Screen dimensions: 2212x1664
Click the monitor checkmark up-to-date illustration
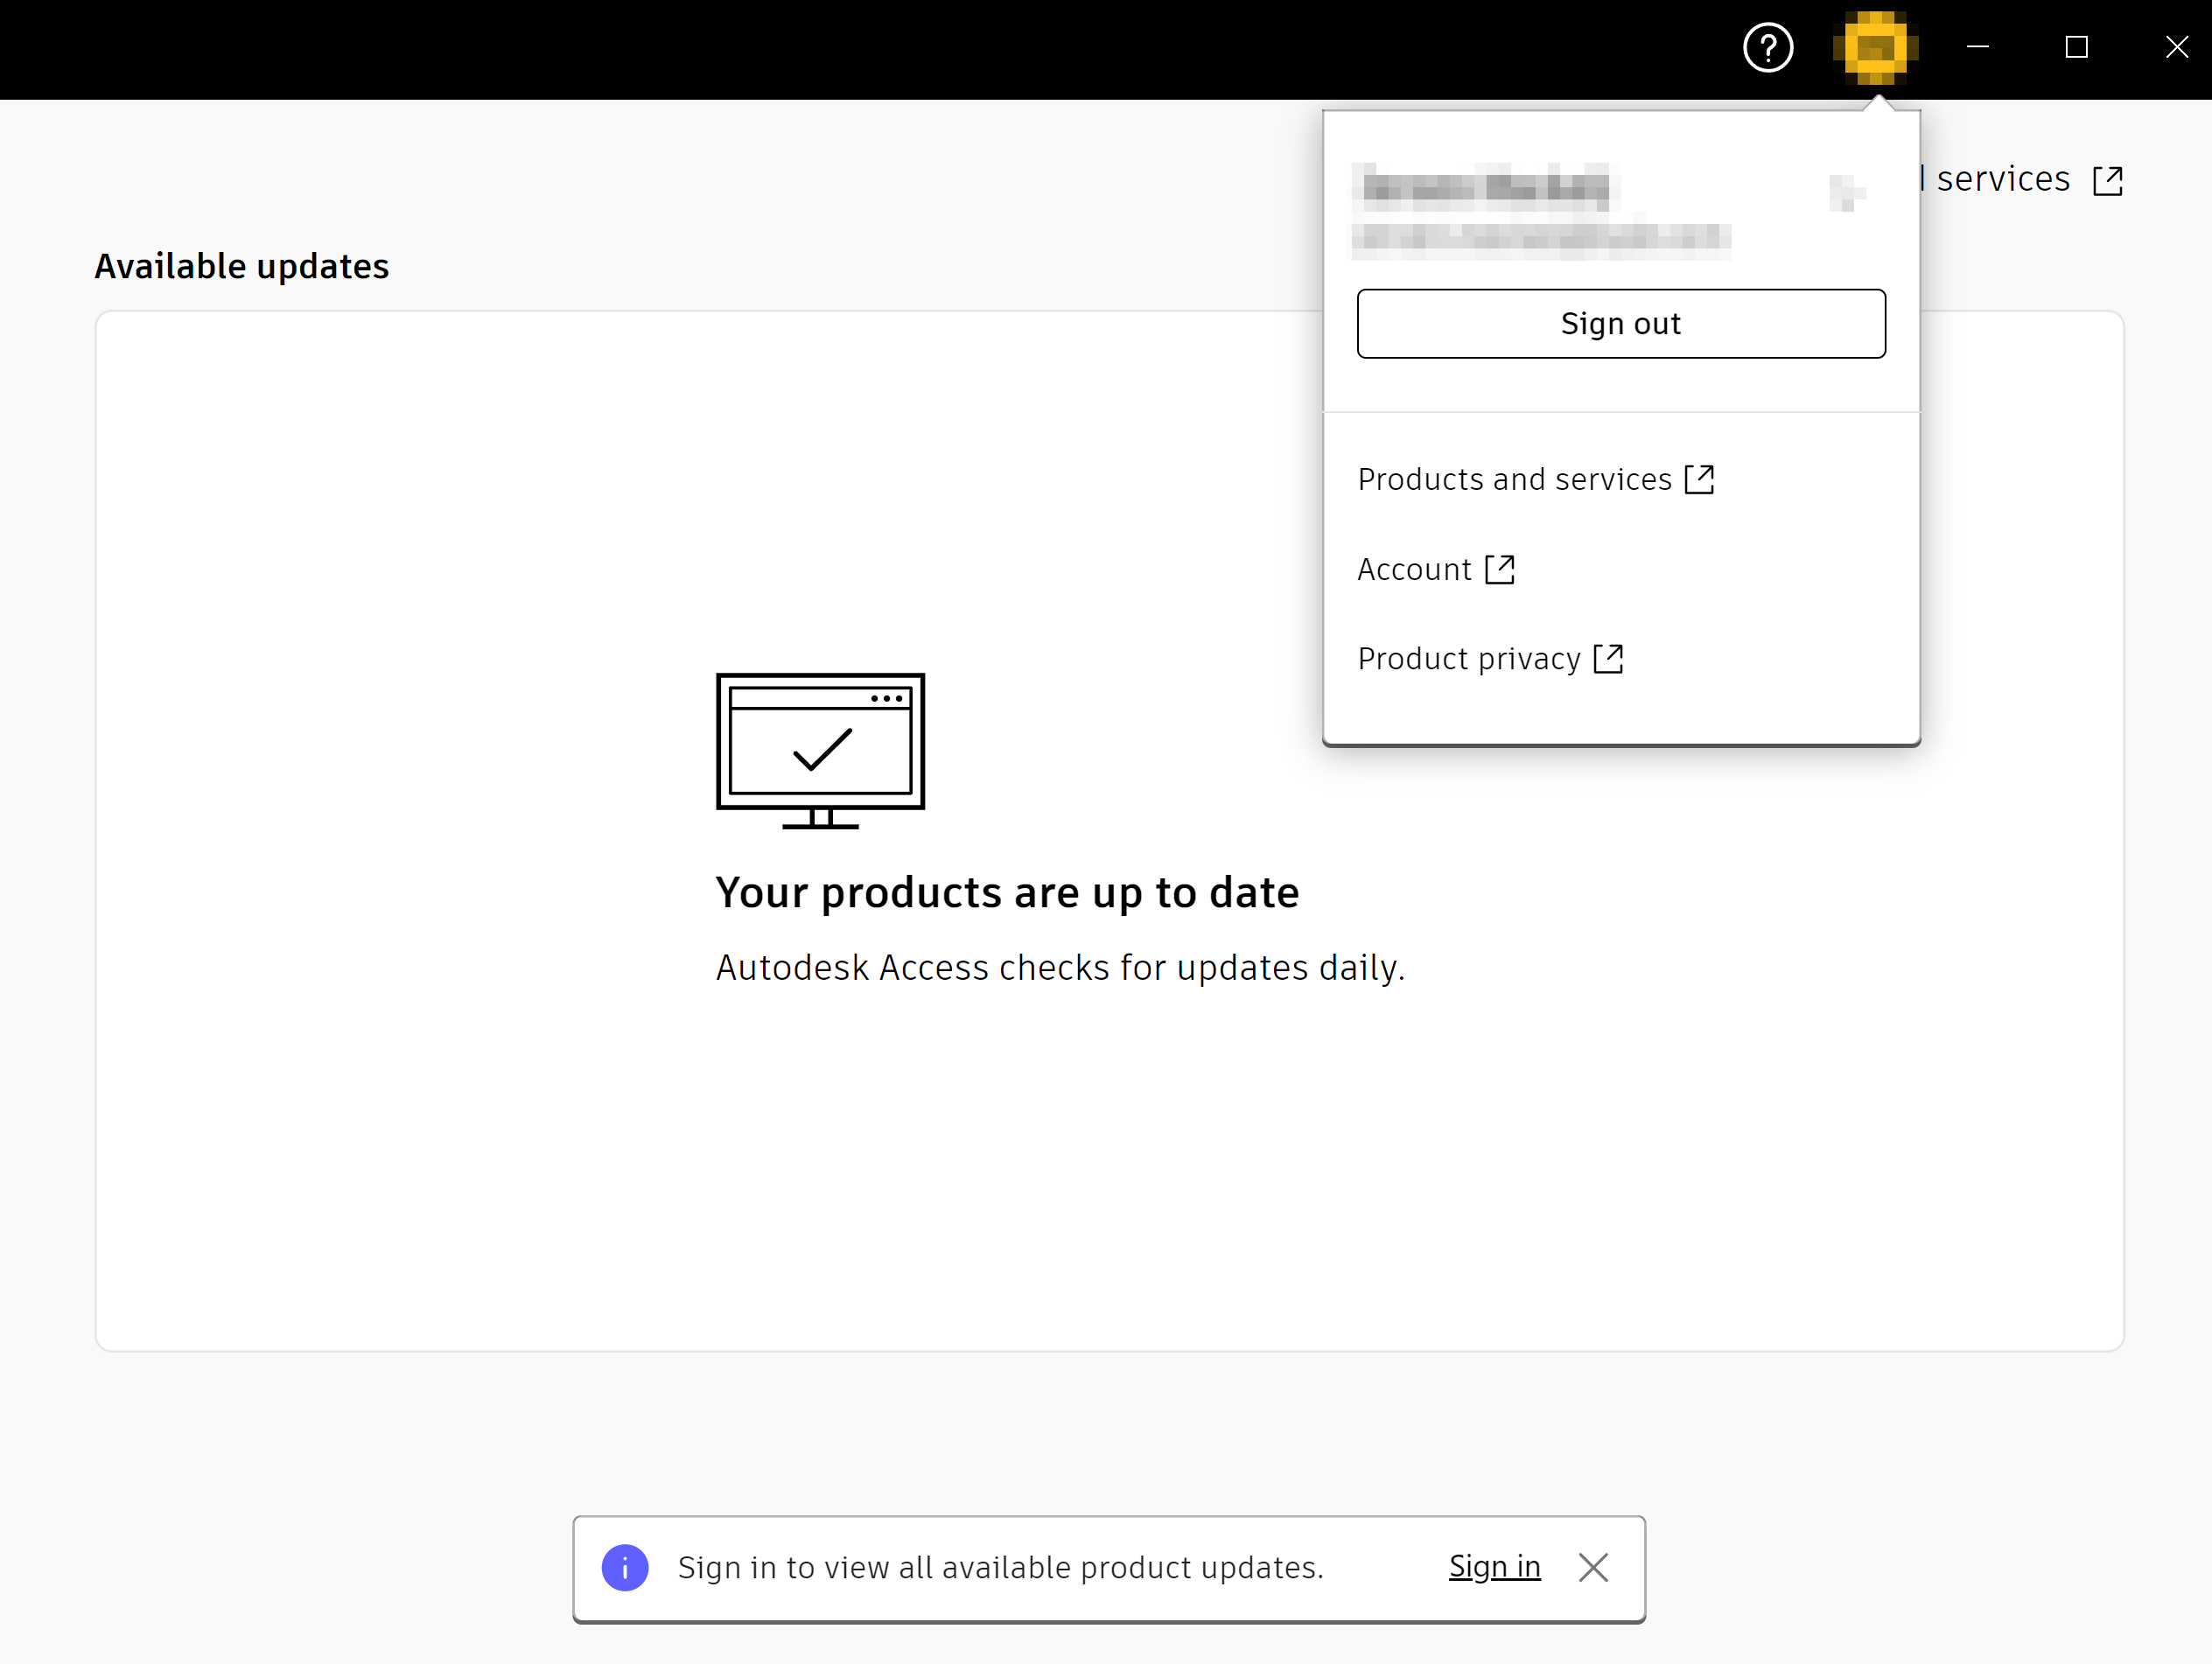coord(820,751)
